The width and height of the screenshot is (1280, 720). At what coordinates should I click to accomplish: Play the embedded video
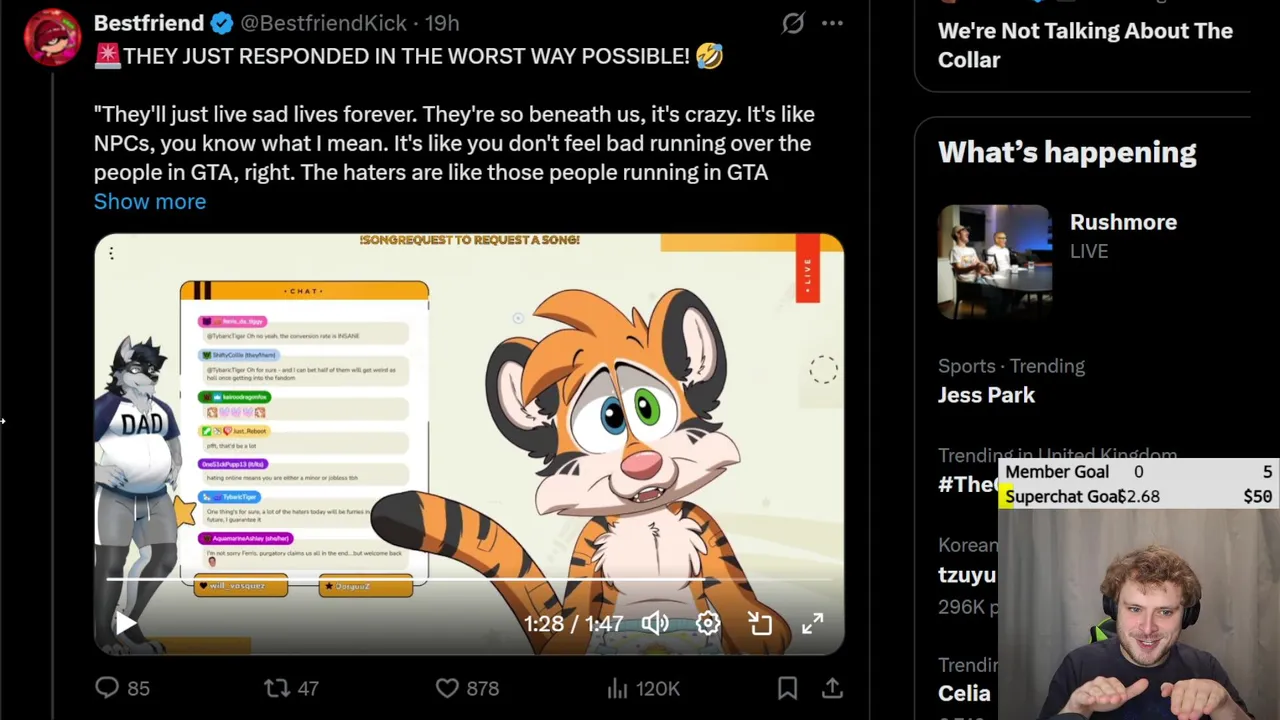pos(125,624)
